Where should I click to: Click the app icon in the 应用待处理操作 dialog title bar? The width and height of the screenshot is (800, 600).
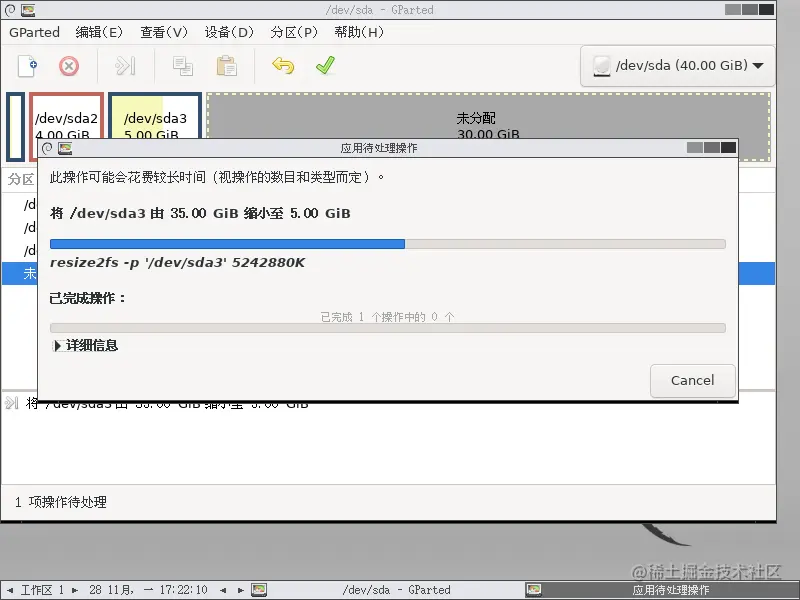click(65, 148)
